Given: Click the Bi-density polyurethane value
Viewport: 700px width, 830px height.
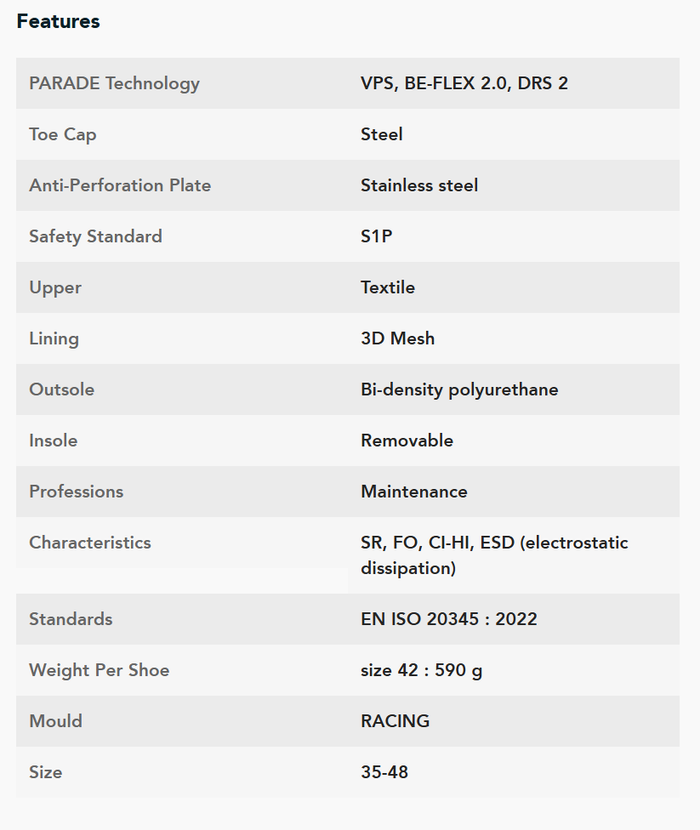Looking at the screenshot, I should (460, 390).
